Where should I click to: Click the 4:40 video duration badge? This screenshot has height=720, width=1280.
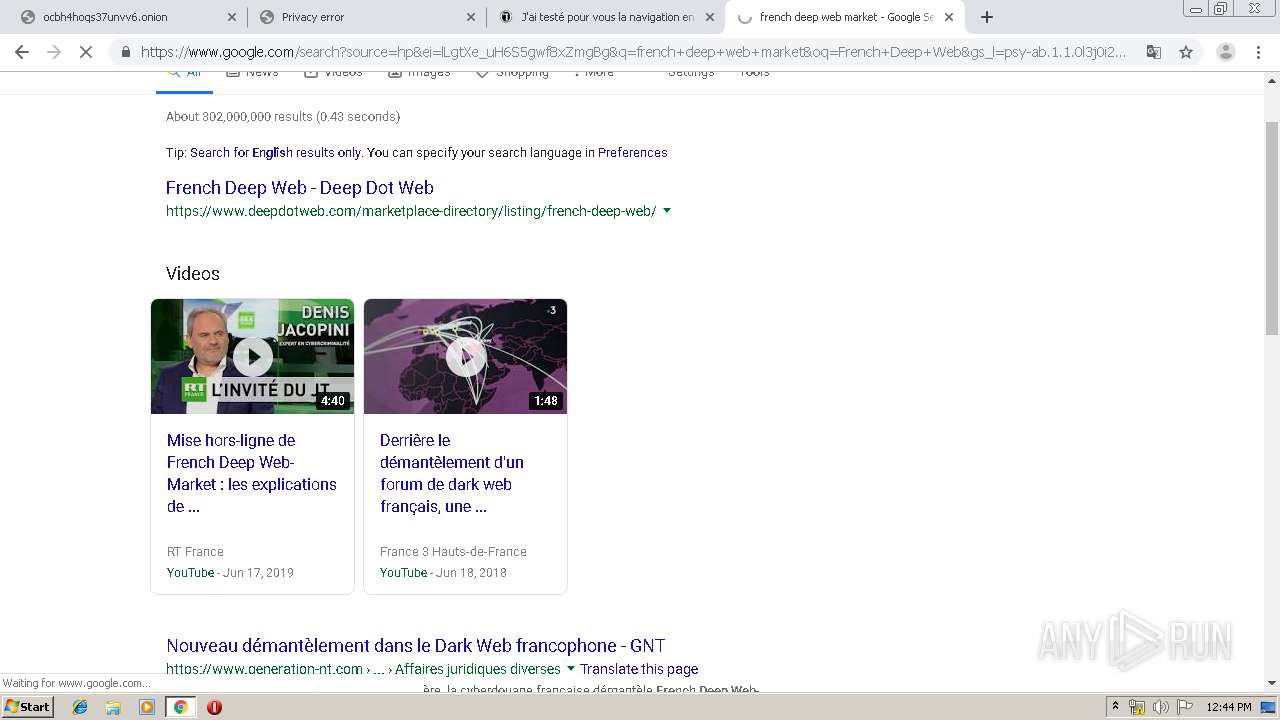332,401
